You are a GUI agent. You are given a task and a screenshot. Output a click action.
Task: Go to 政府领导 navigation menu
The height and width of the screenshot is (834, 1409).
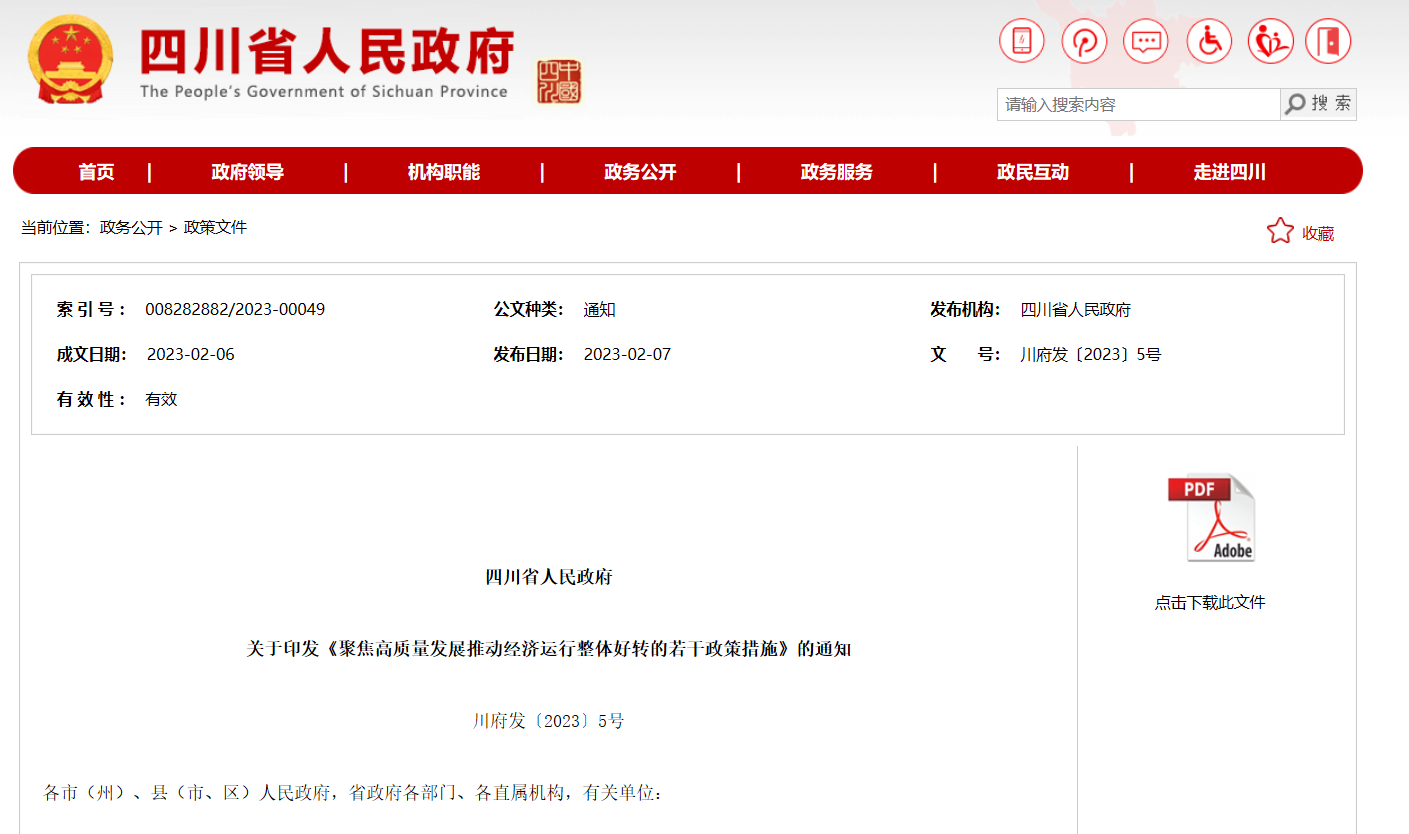tap(247, 172)
